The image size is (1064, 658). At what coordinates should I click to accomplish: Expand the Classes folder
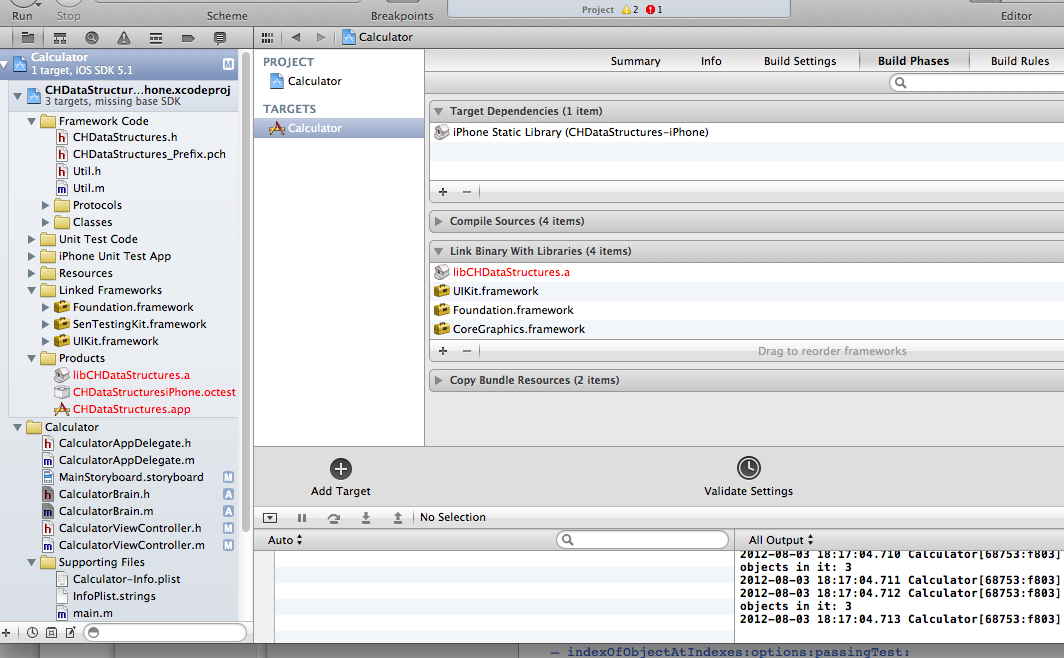click(45, 222)
